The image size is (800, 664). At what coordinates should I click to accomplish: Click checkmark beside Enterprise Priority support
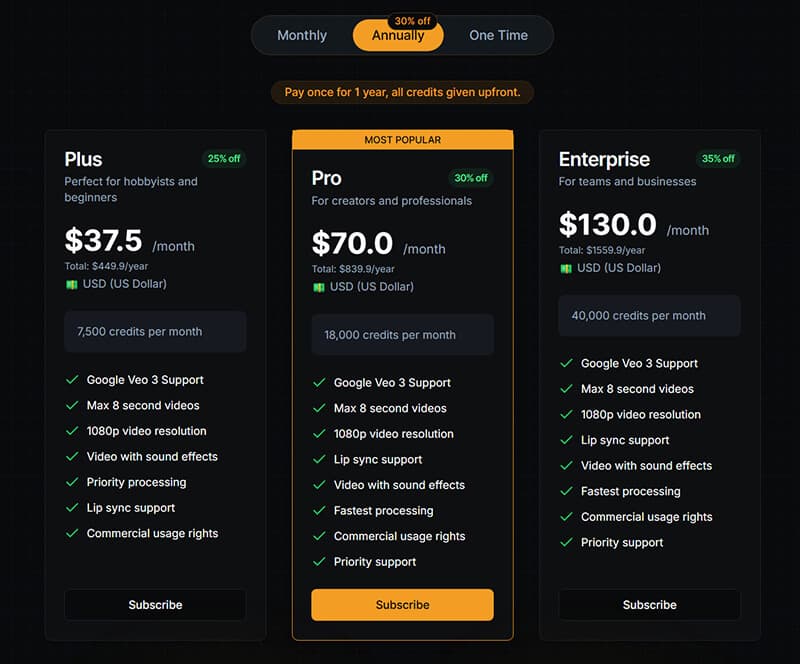(566, 543)
